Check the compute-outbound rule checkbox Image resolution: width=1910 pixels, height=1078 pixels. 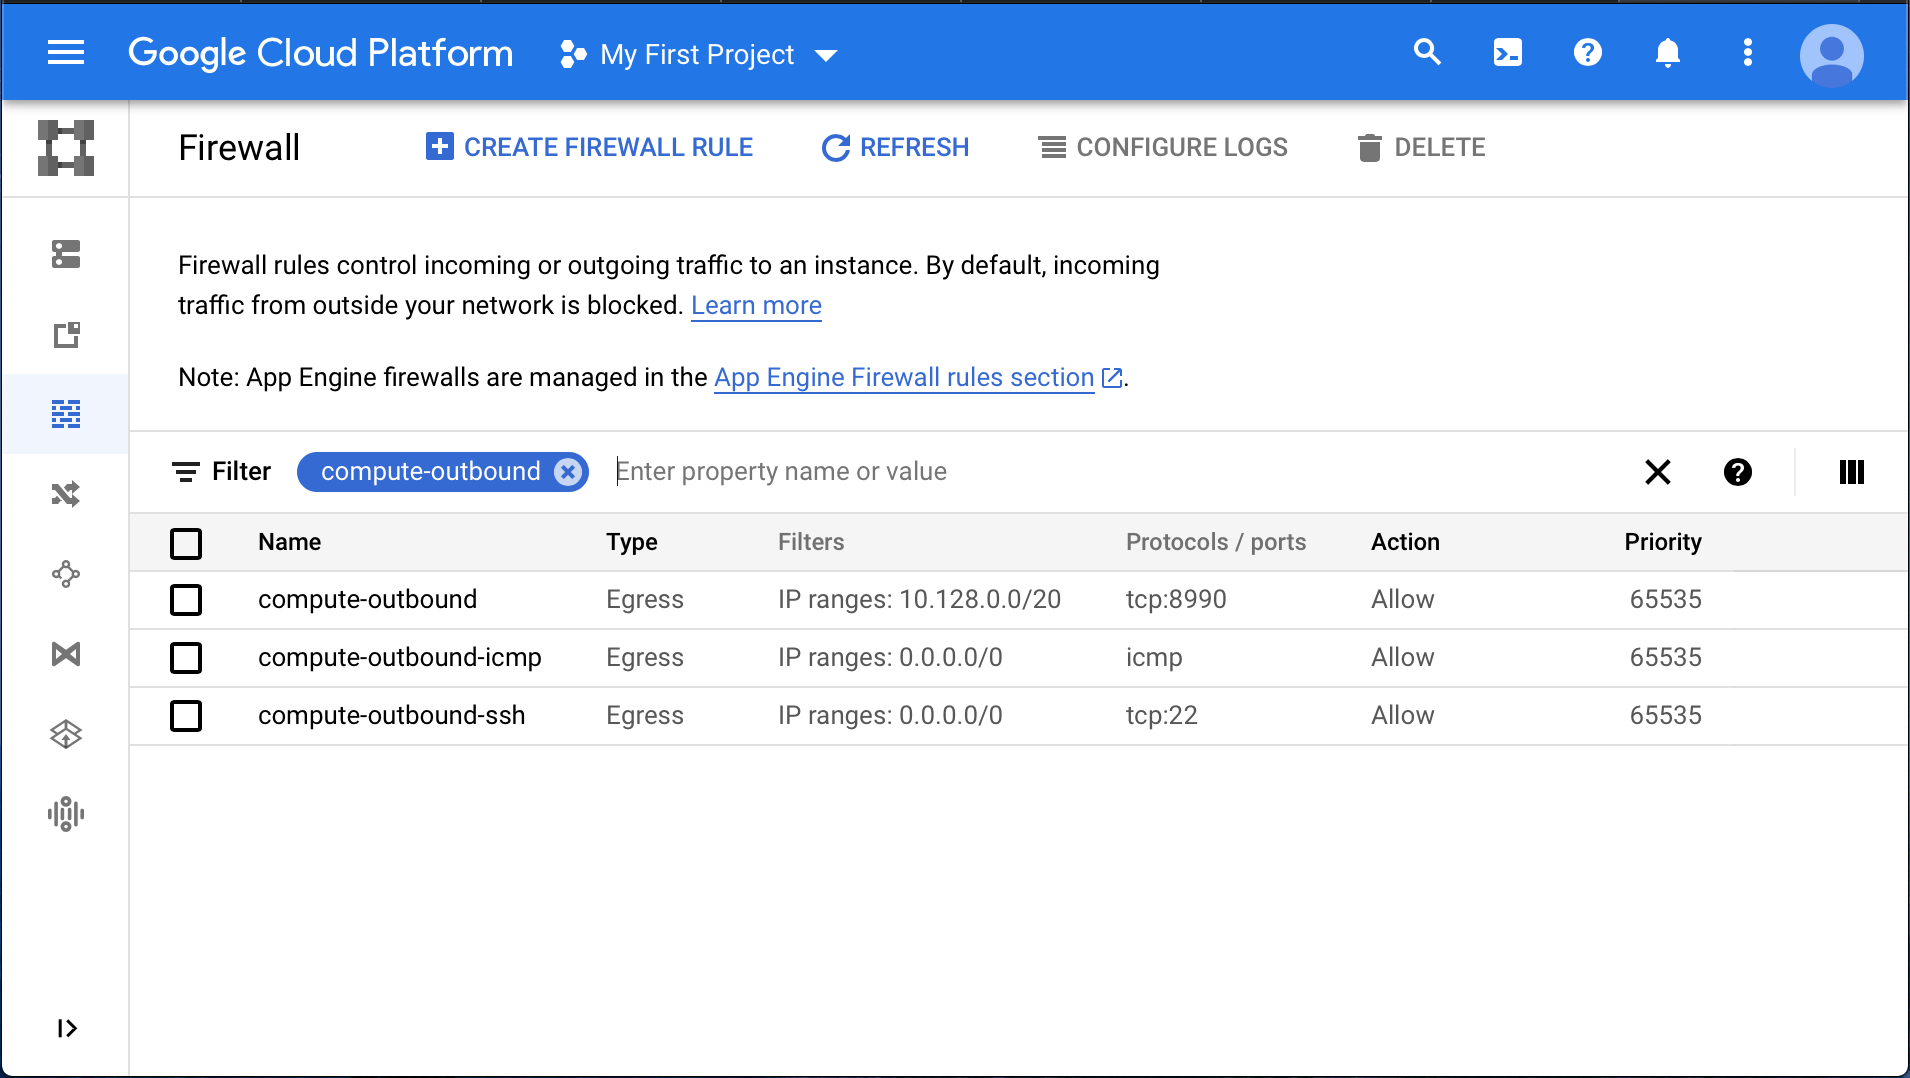[x=186, y=600]
